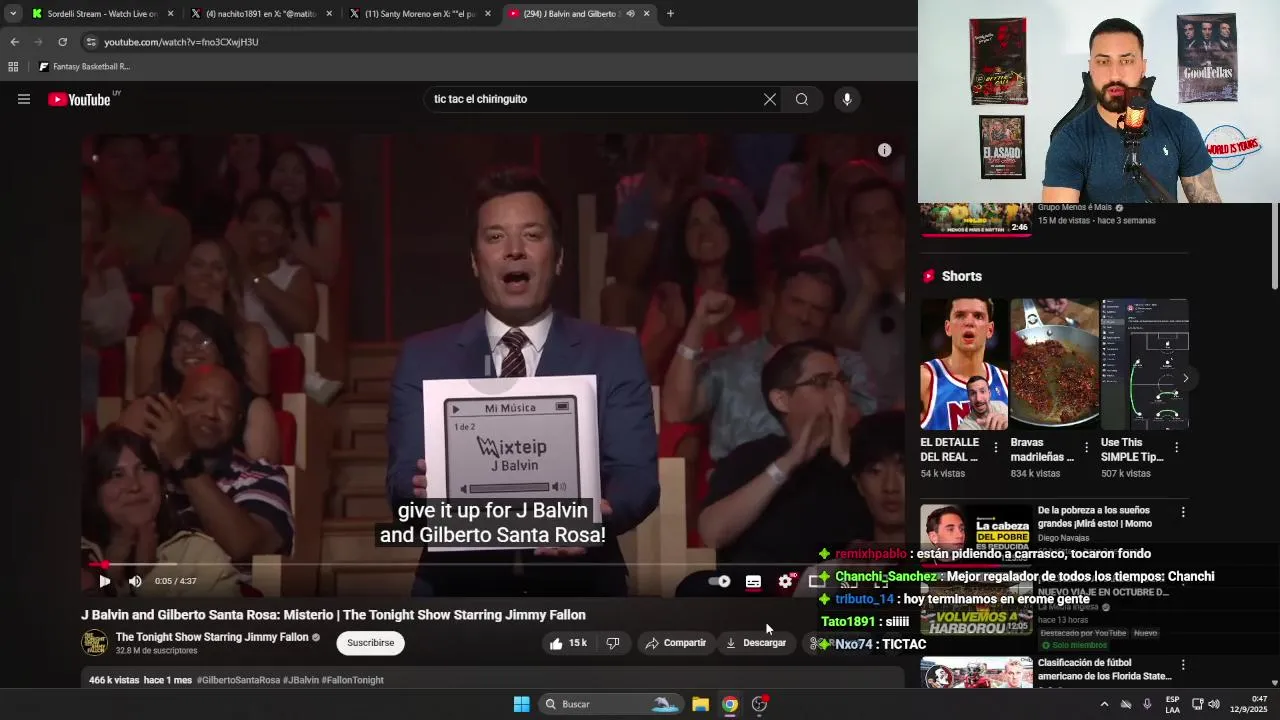View site information icon in address bar
The height and width of the screenshot is (720, 1280).
pos(91,42)
